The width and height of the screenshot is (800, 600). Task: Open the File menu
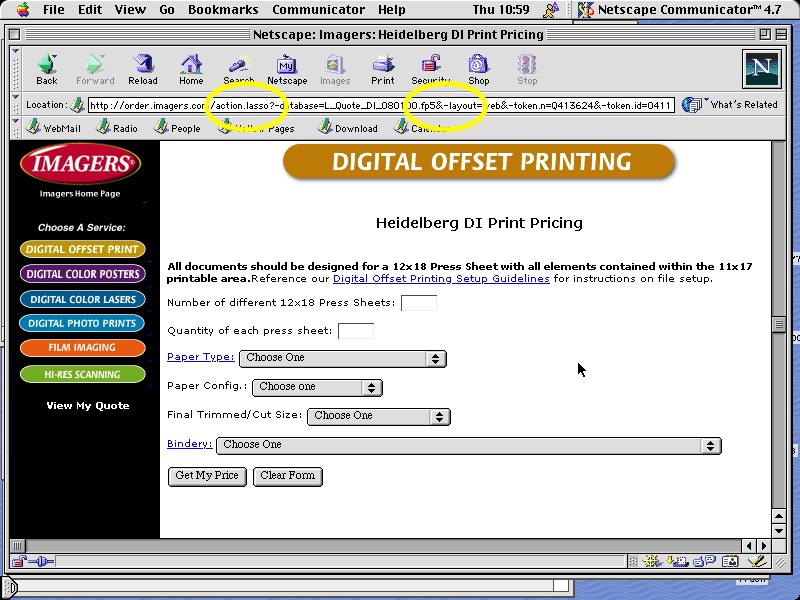pyautogui.click(x=54, y=9)
